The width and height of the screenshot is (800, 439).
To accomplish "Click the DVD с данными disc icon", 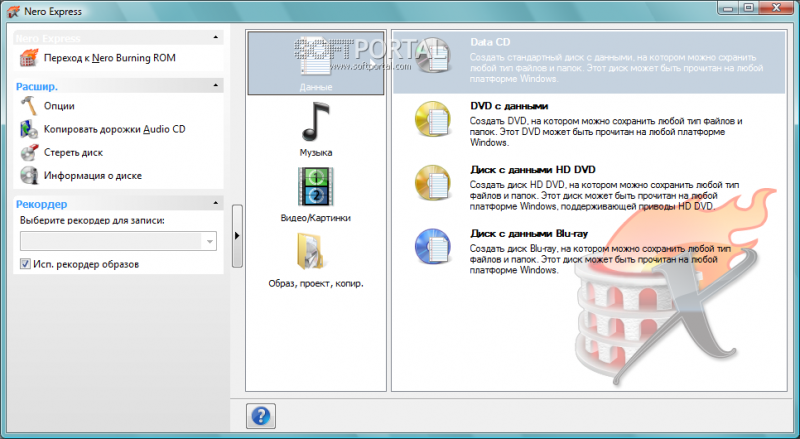I will [x=433, y=119].
